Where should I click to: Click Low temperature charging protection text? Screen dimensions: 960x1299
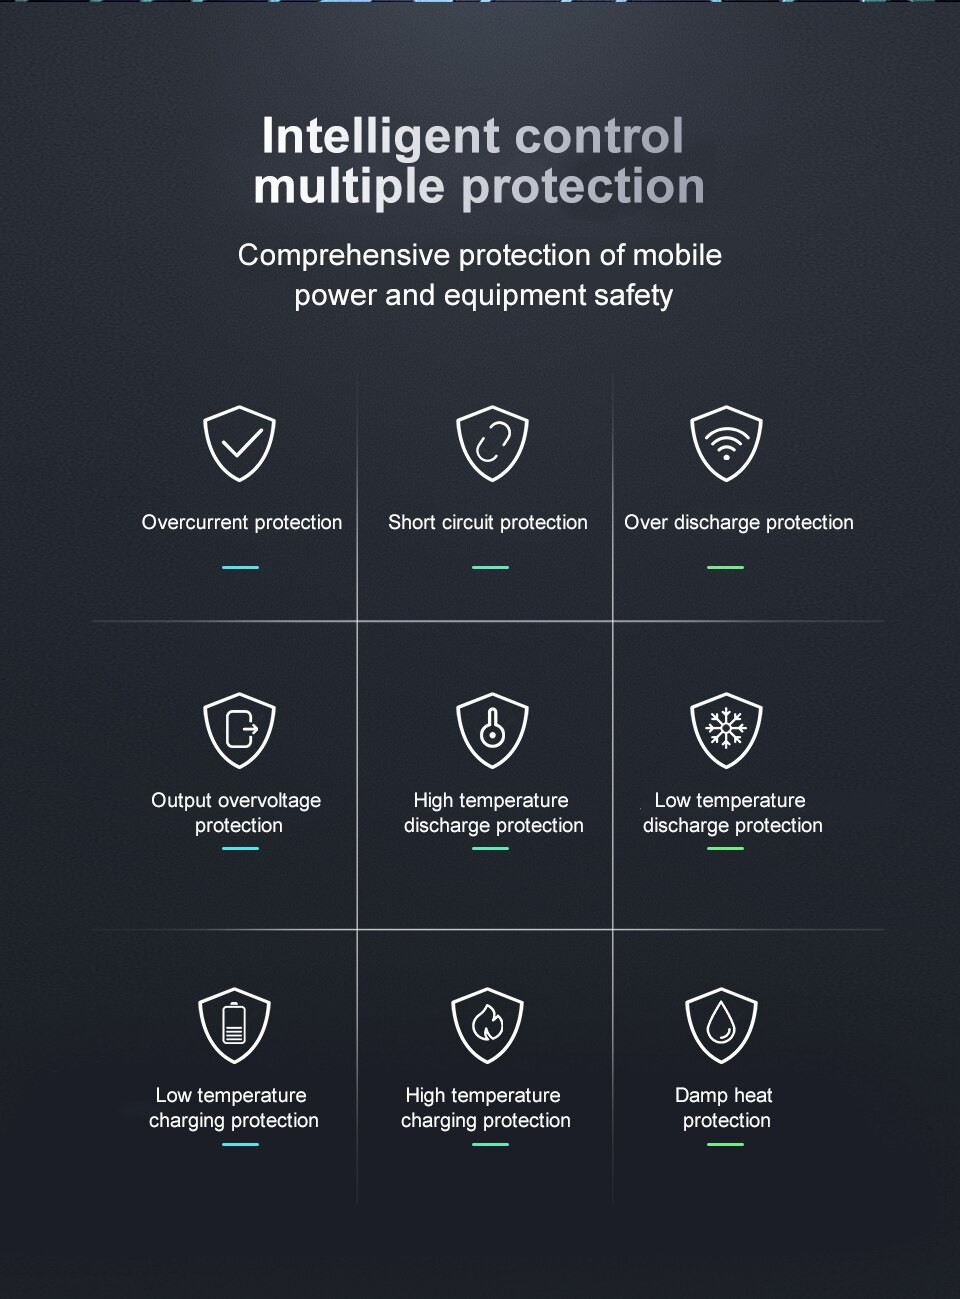(233, 1107)
